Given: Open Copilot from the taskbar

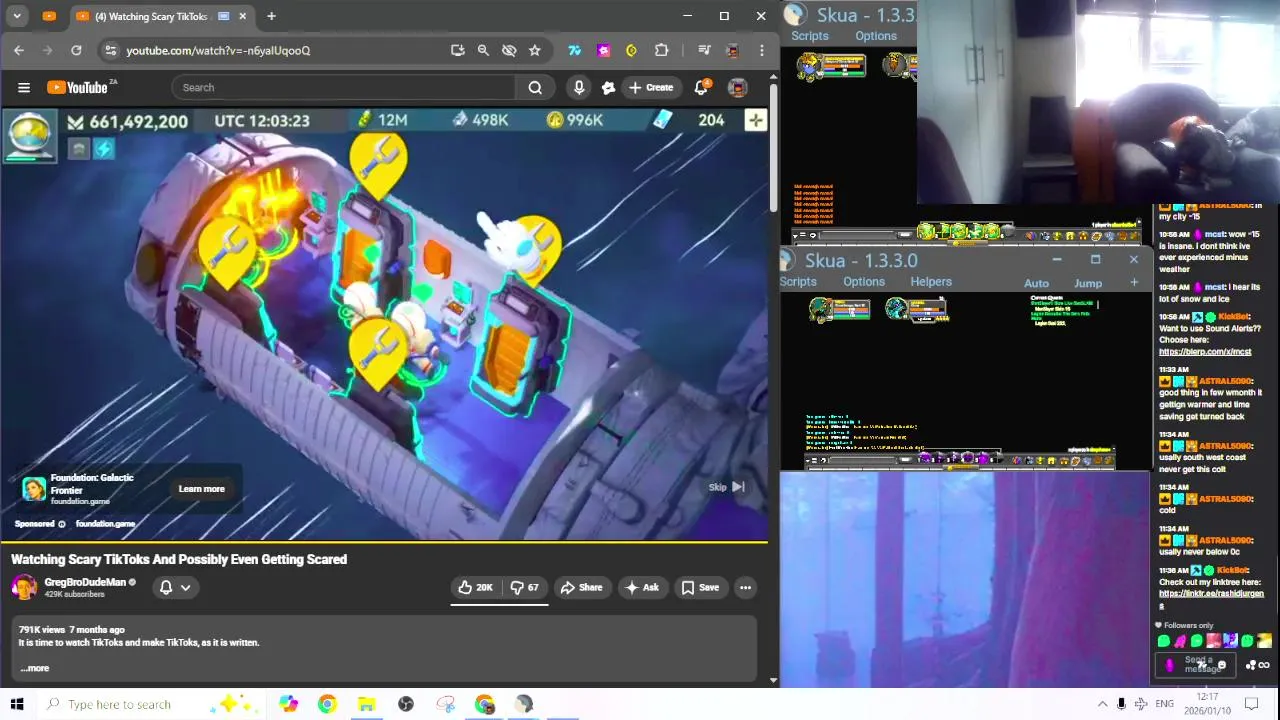Looking at the screenshot, I should click(x=288, y=704).
